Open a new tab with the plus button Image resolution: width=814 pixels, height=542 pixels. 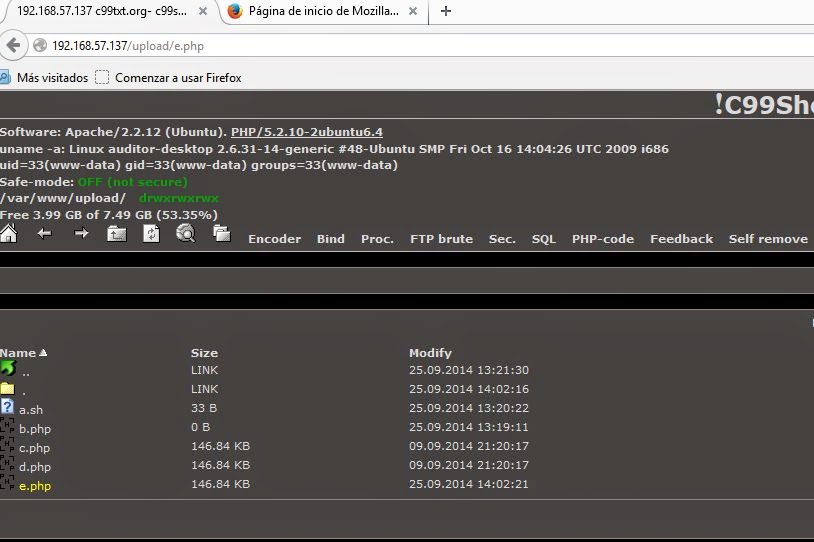click(445, 11)
